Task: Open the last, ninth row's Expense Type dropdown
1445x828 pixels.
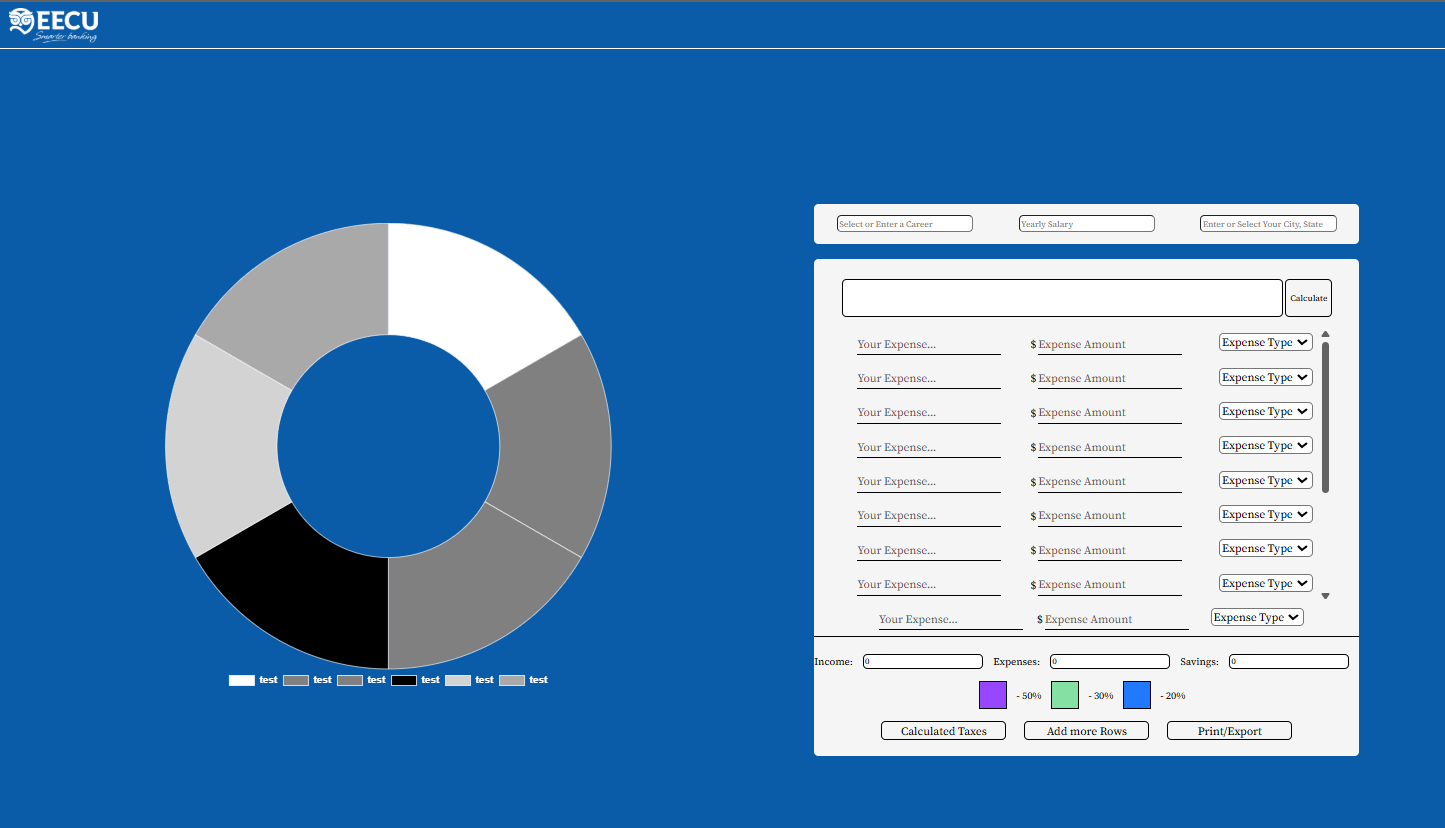Action: pyautogui.click(x=1257, y=617)
